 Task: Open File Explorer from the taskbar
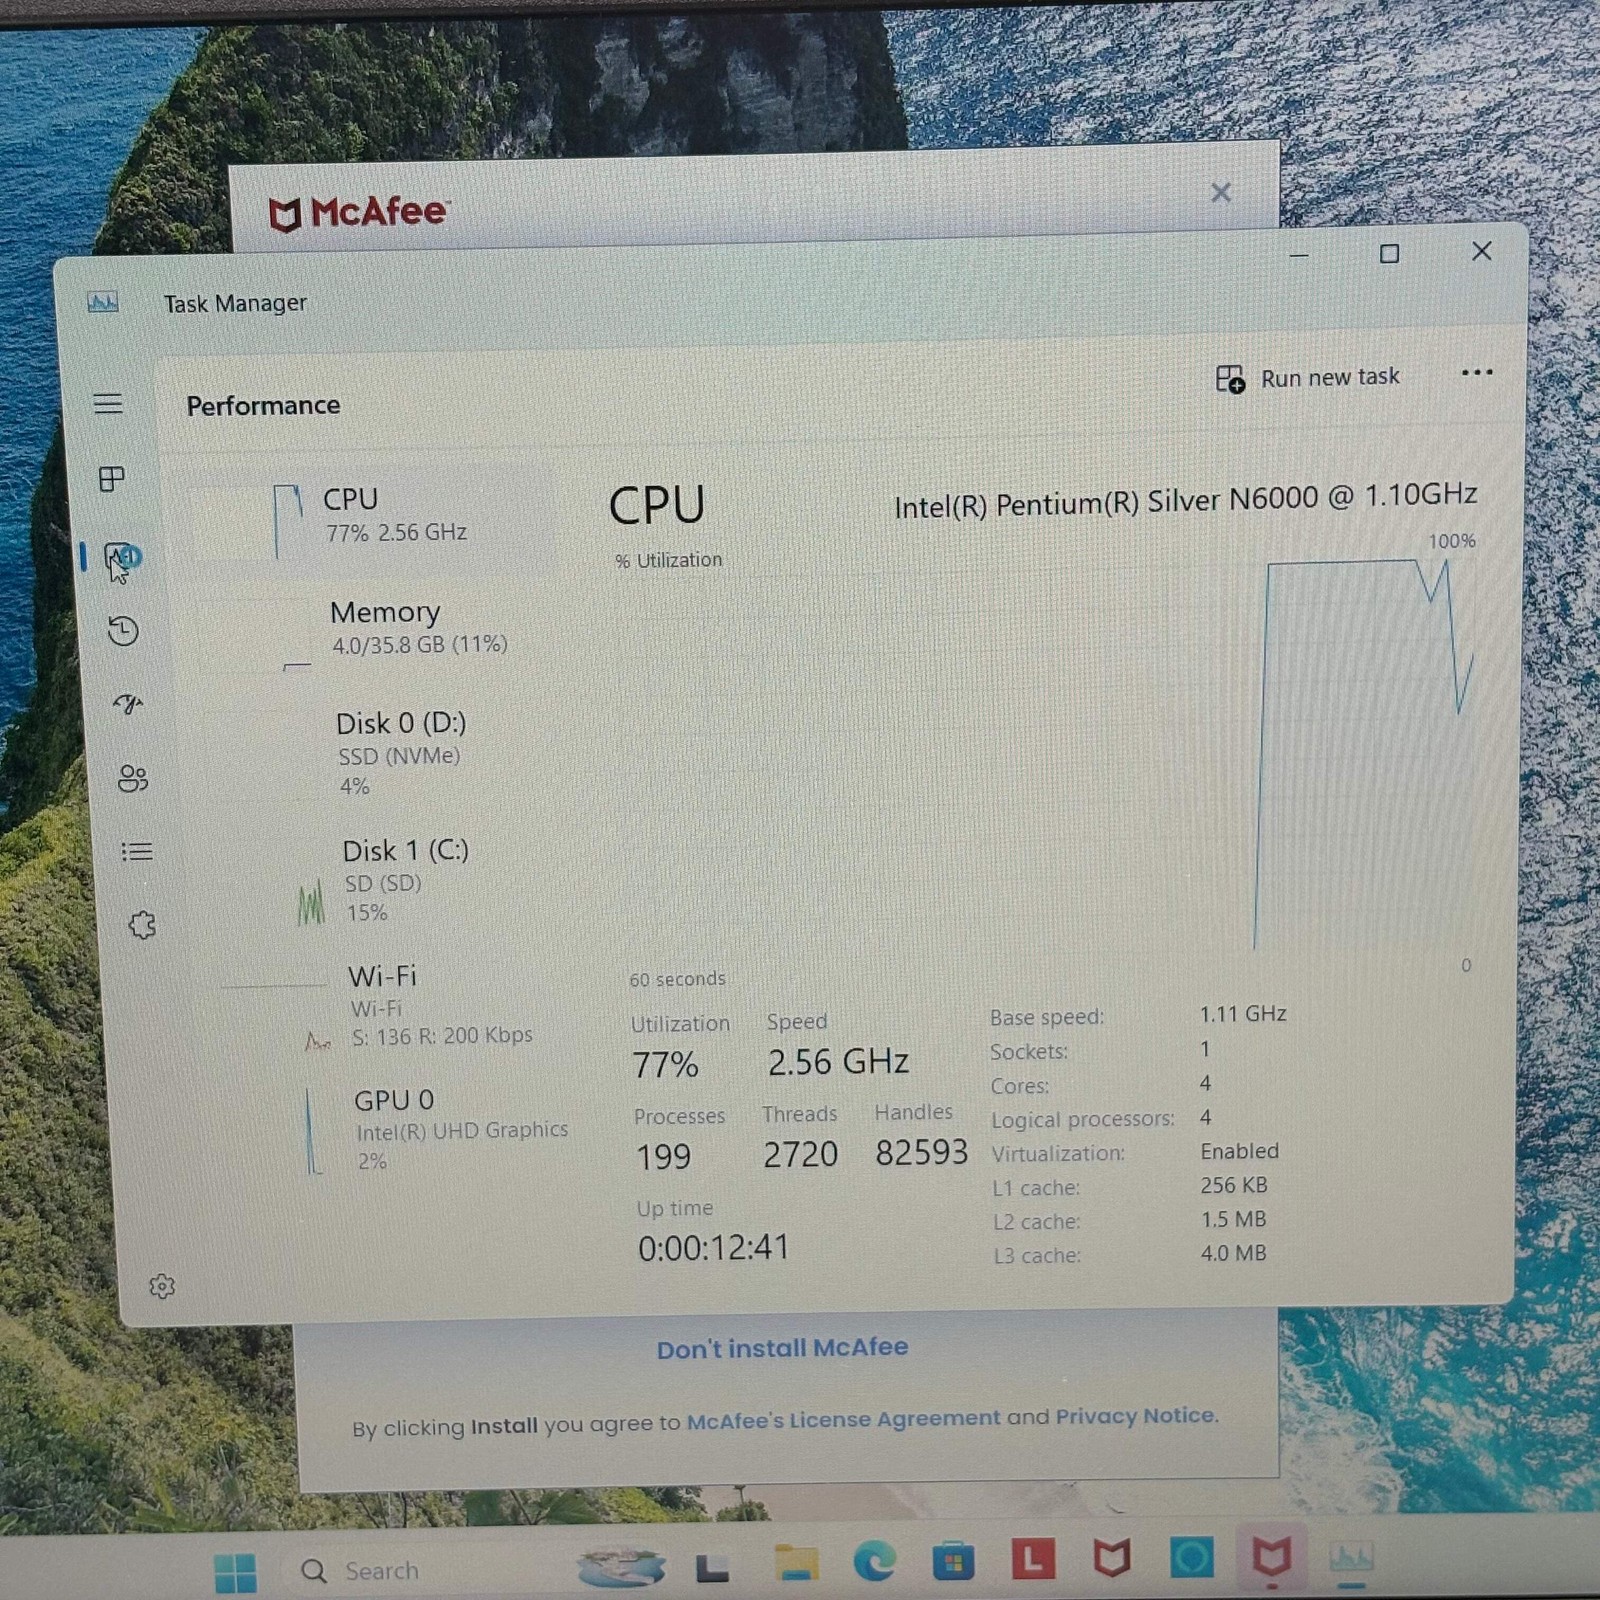tap(796, 1563)
